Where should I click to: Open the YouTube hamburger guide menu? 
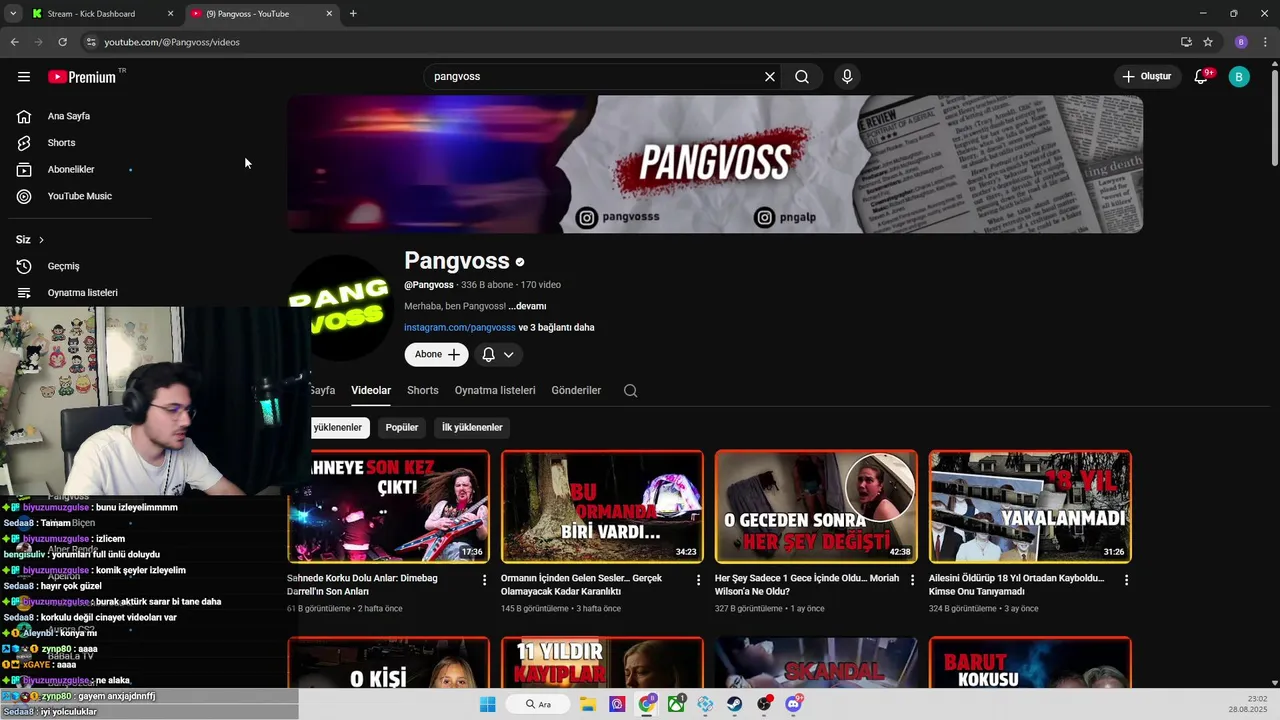click(23, 77)
